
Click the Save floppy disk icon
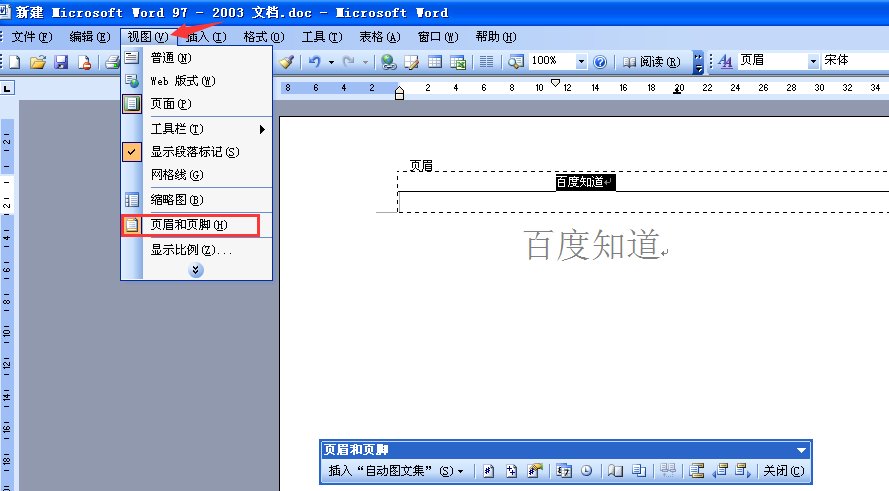61,62
